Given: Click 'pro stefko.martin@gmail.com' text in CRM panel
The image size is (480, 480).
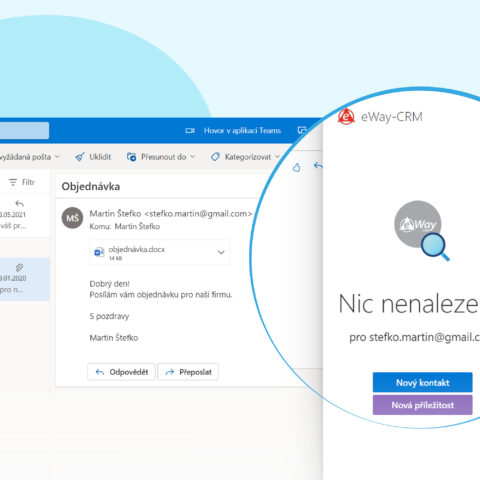Looking at the screenshot, I should tap(415, 337).
